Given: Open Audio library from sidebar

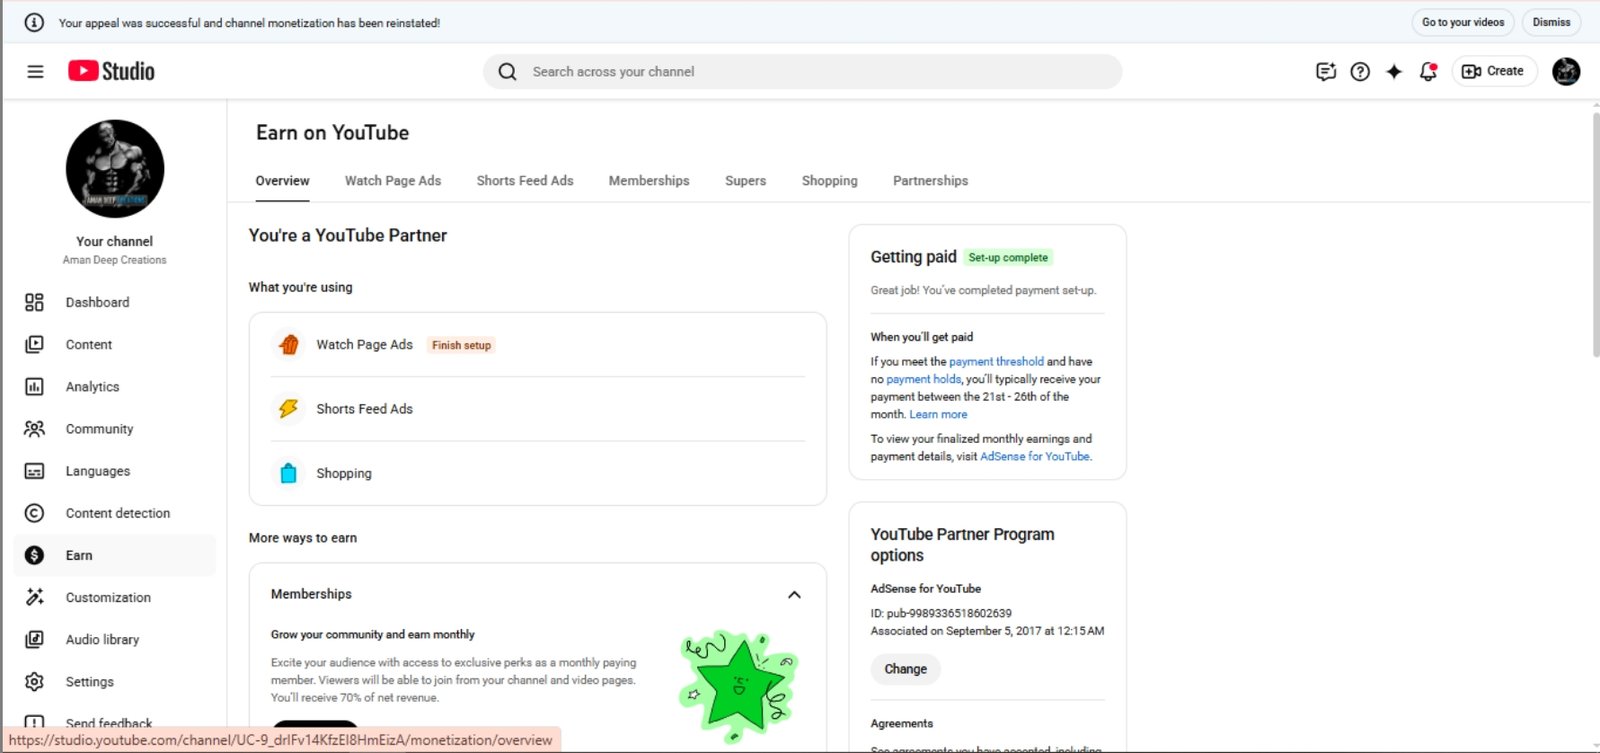Looking at the screenshot, I should pos(102,640).
